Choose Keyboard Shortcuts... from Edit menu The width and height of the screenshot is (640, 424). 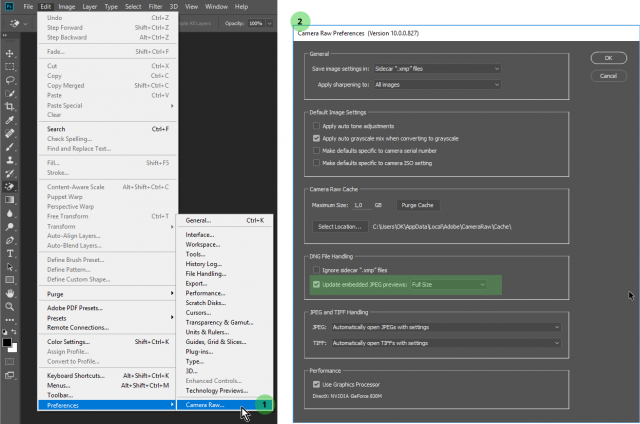click(108, 375)
